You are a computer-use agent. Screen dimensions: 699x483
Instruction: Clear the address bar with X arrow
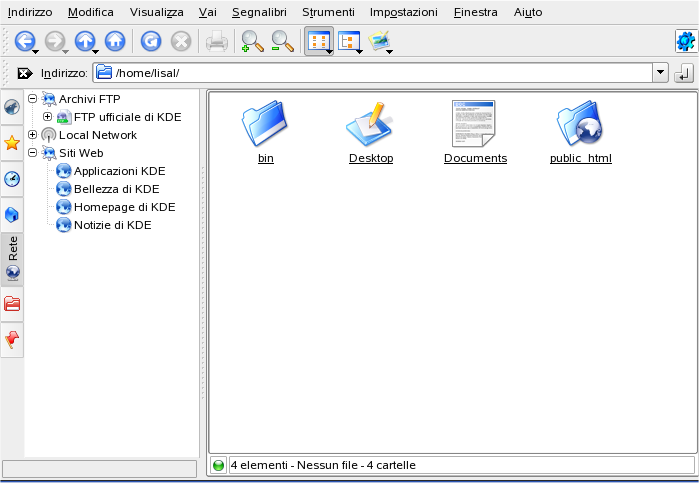click(x=25, y=73)
